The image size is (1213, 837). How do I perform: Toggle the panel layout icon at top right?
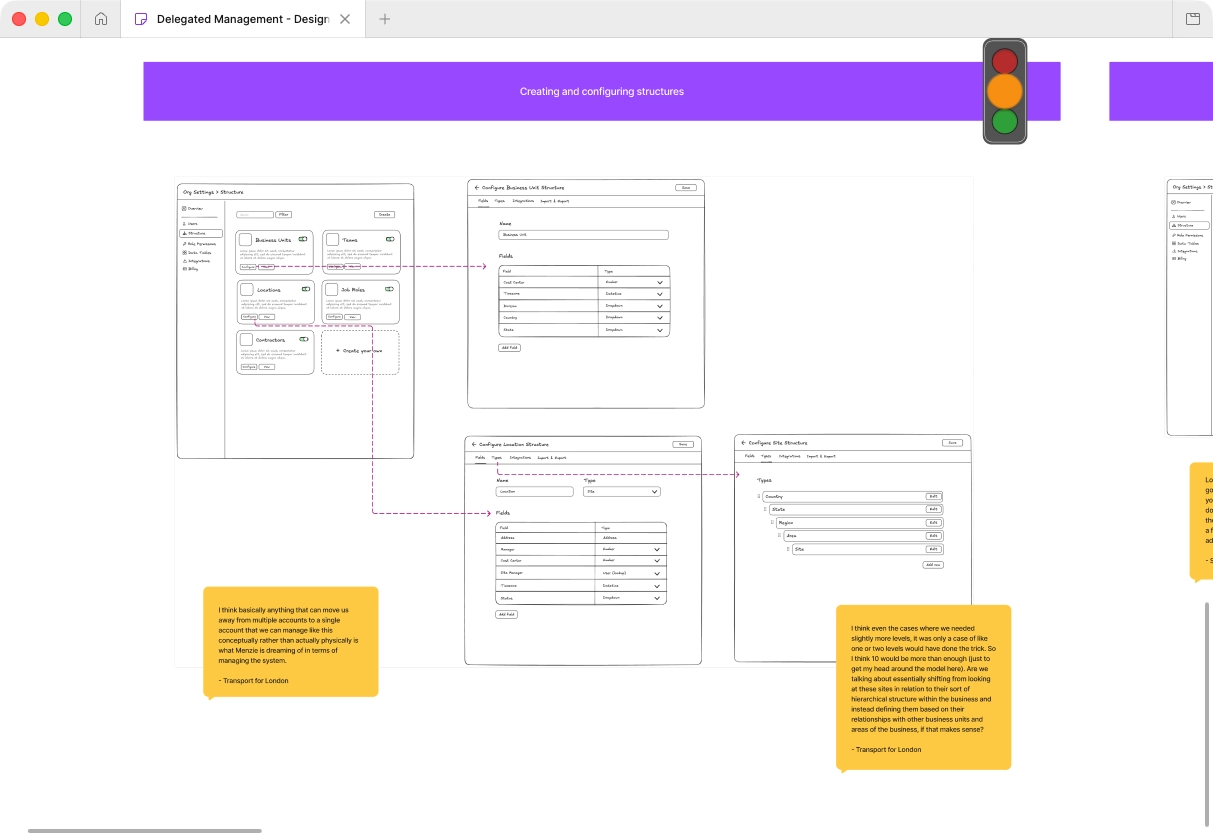(1193, 19)
